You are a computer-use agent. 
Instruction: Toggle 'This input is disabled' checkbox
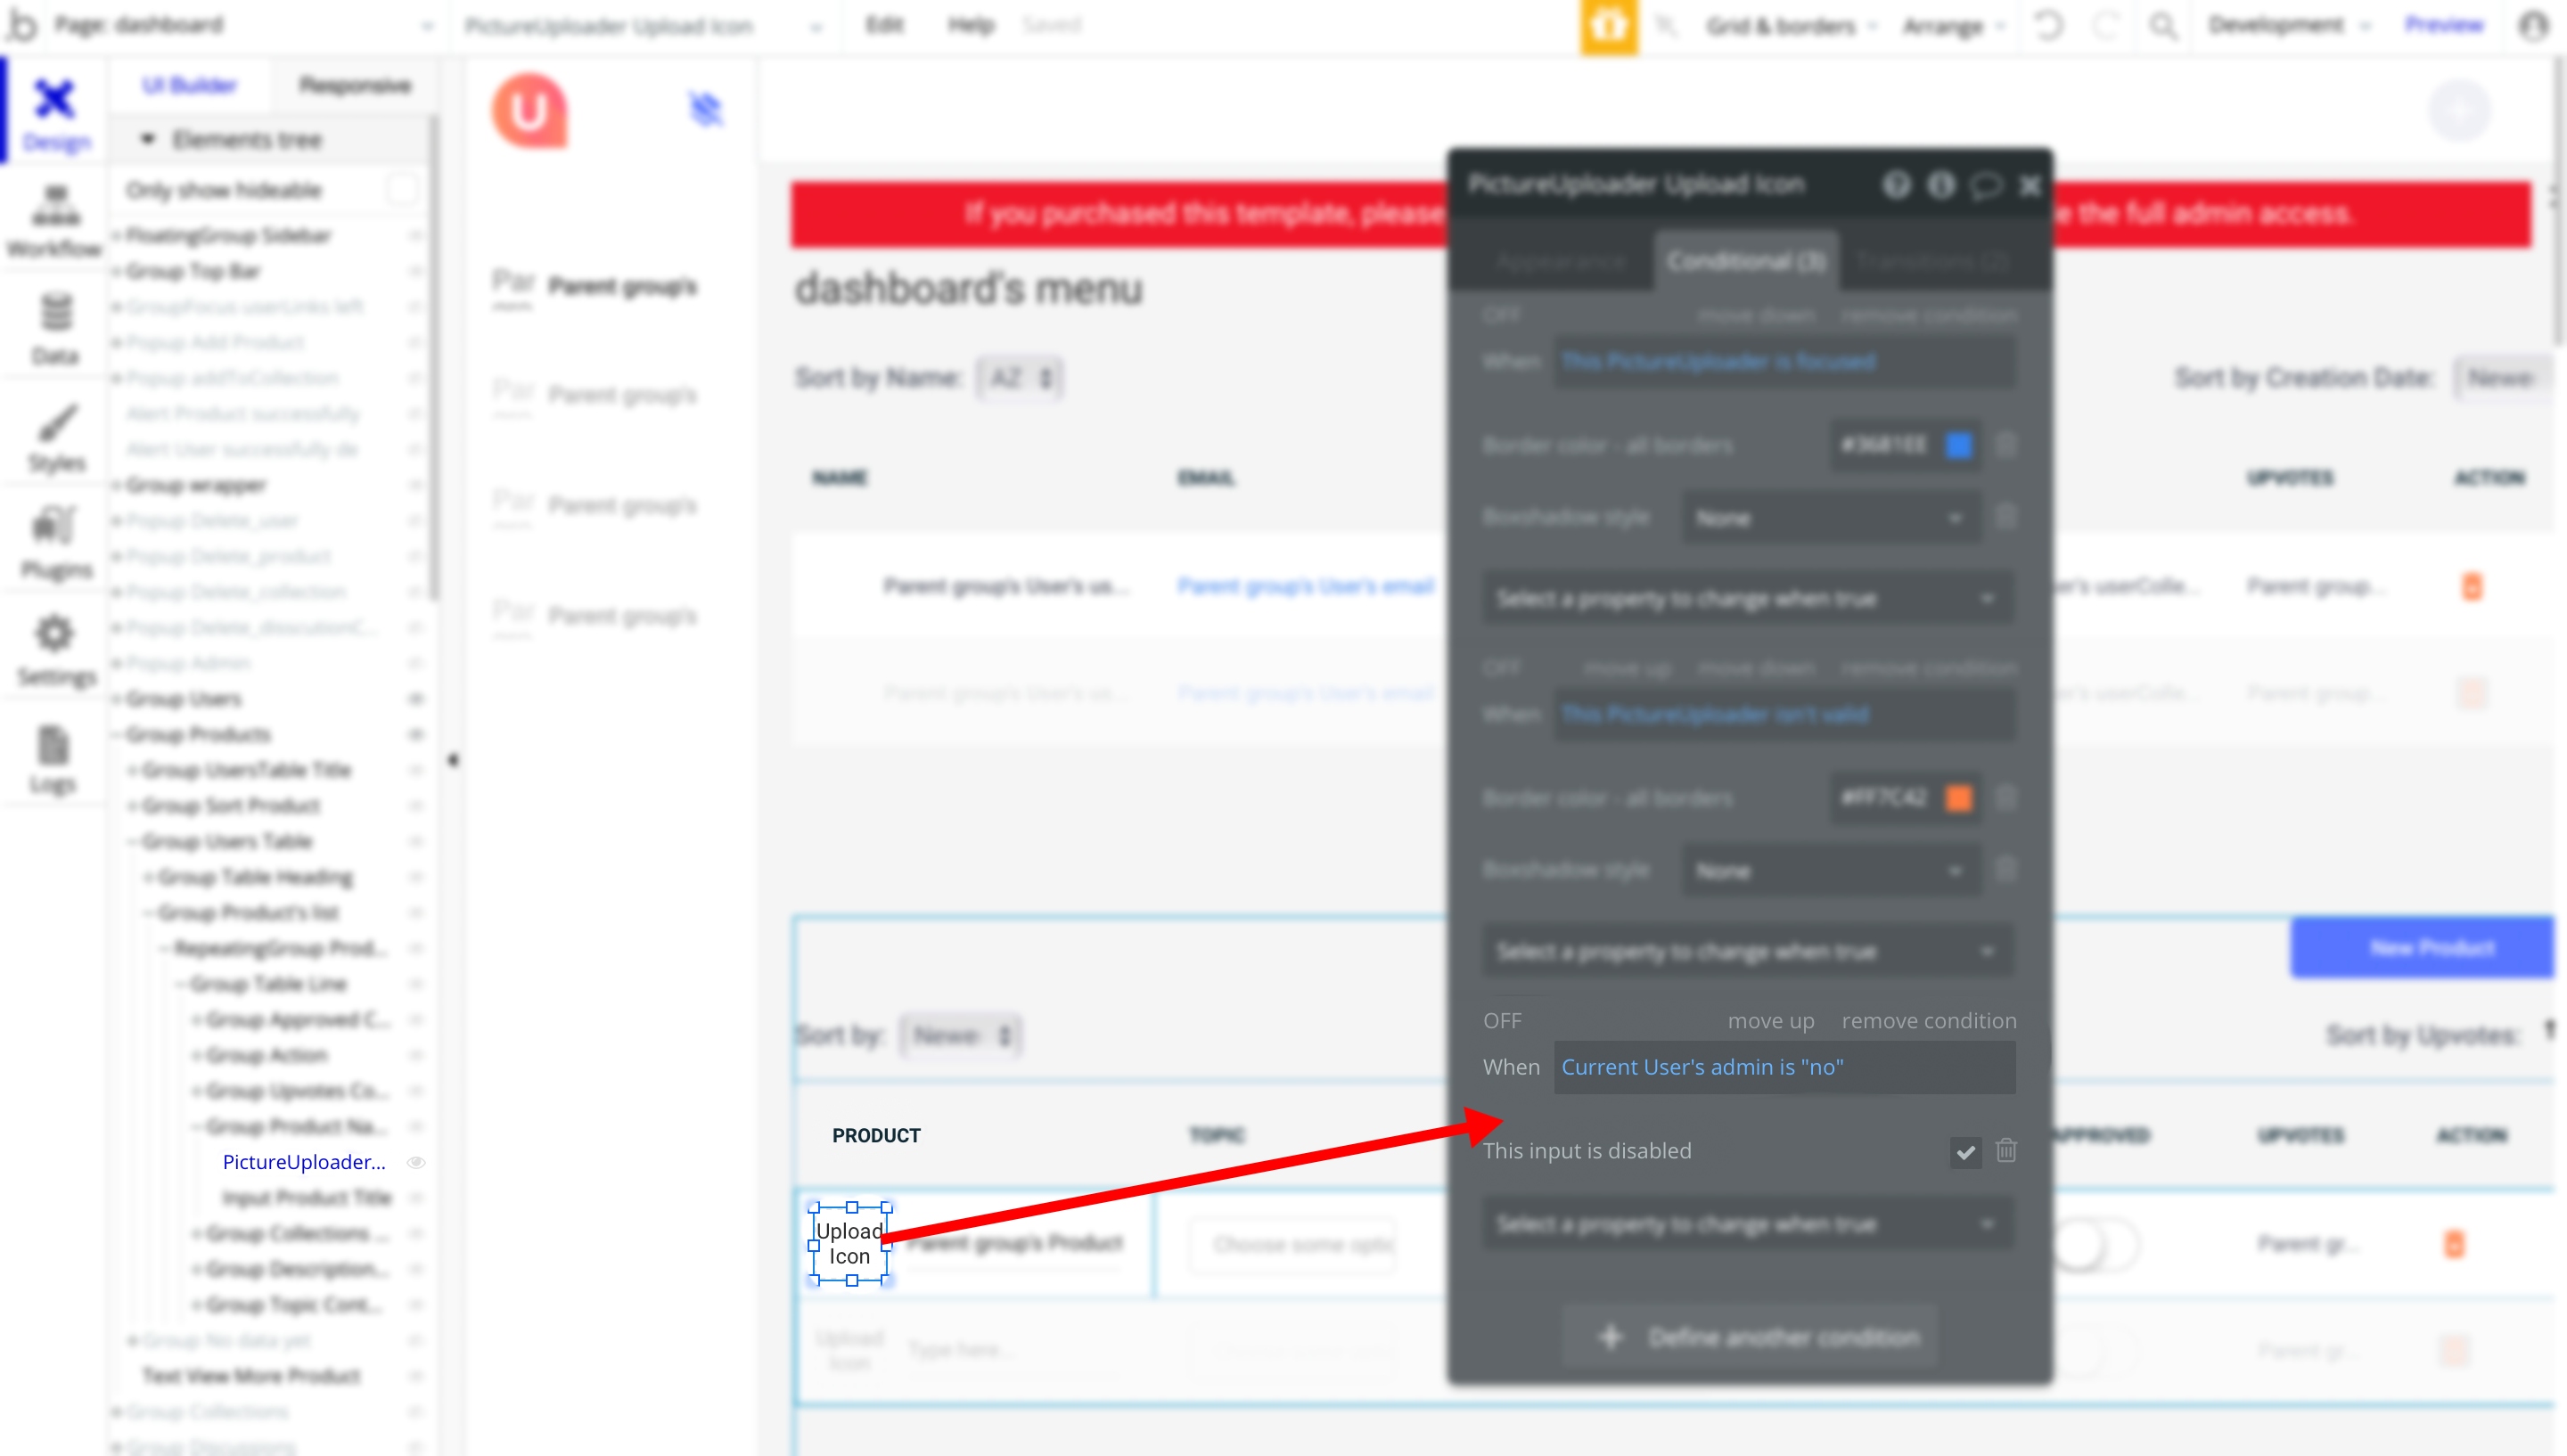pos(1965,1152)
